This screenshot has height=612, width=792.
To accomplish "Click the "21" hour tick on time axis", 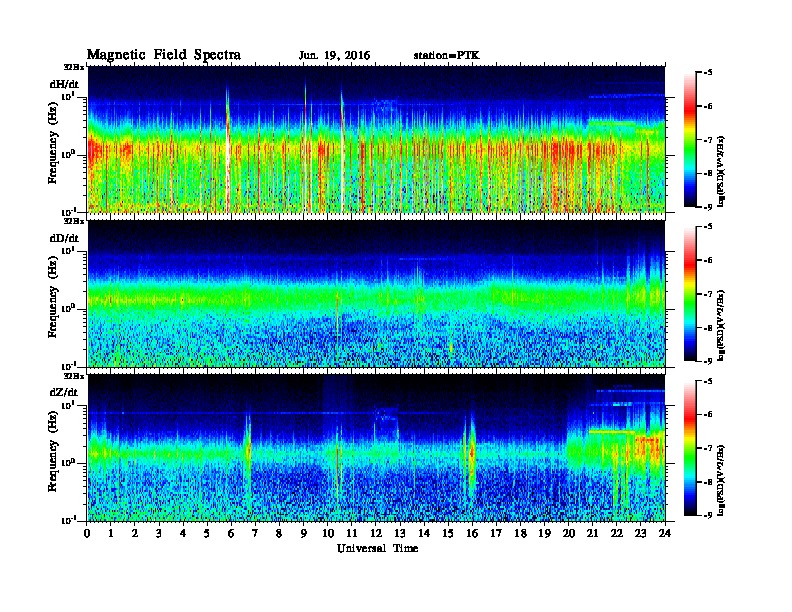I will coord(592,533).
